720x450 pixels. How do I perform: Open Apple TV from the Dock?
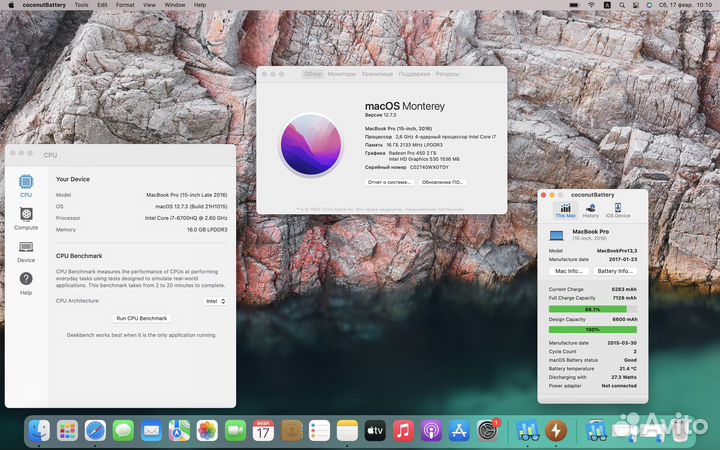(375, 431)
